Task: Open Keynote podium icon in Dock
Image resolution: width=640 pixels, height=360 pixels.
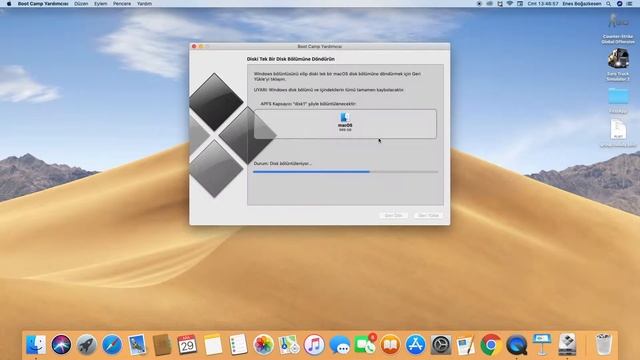Action: pyautogui.click(x=542, y=344)
